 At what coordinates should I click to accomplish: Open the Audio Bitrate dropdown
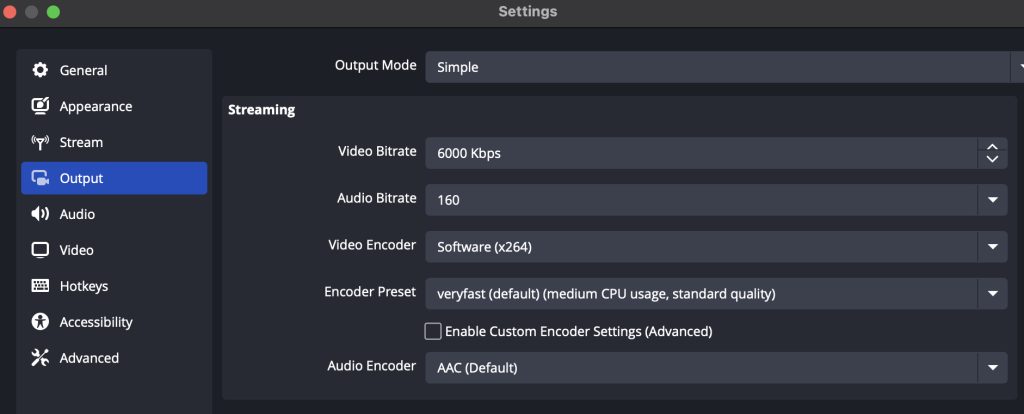coord(716,200)
